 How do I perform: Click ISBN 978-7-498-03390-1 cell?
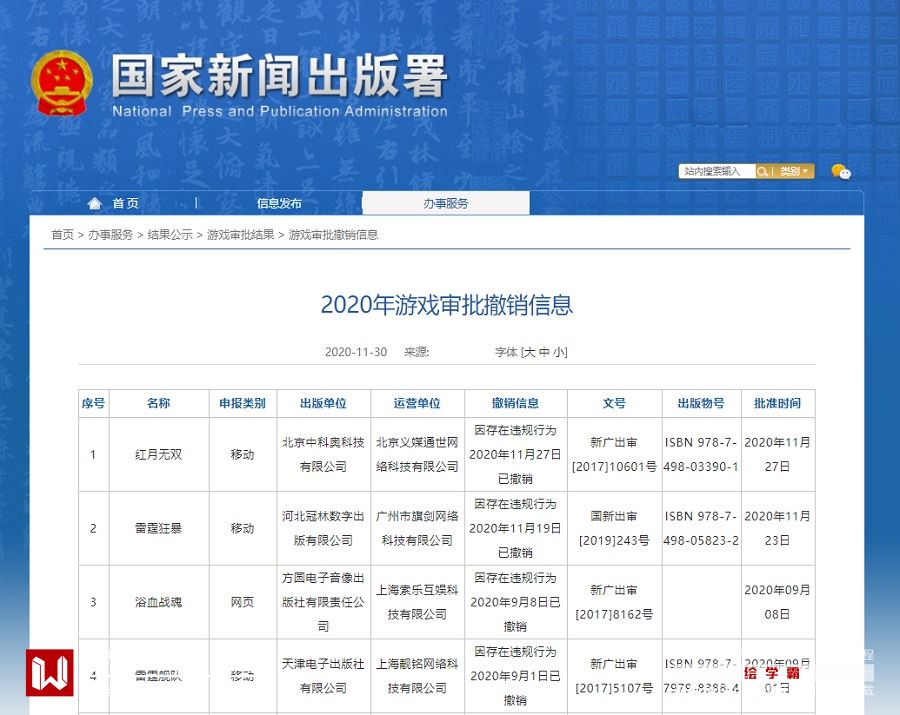tap(701, 454)
